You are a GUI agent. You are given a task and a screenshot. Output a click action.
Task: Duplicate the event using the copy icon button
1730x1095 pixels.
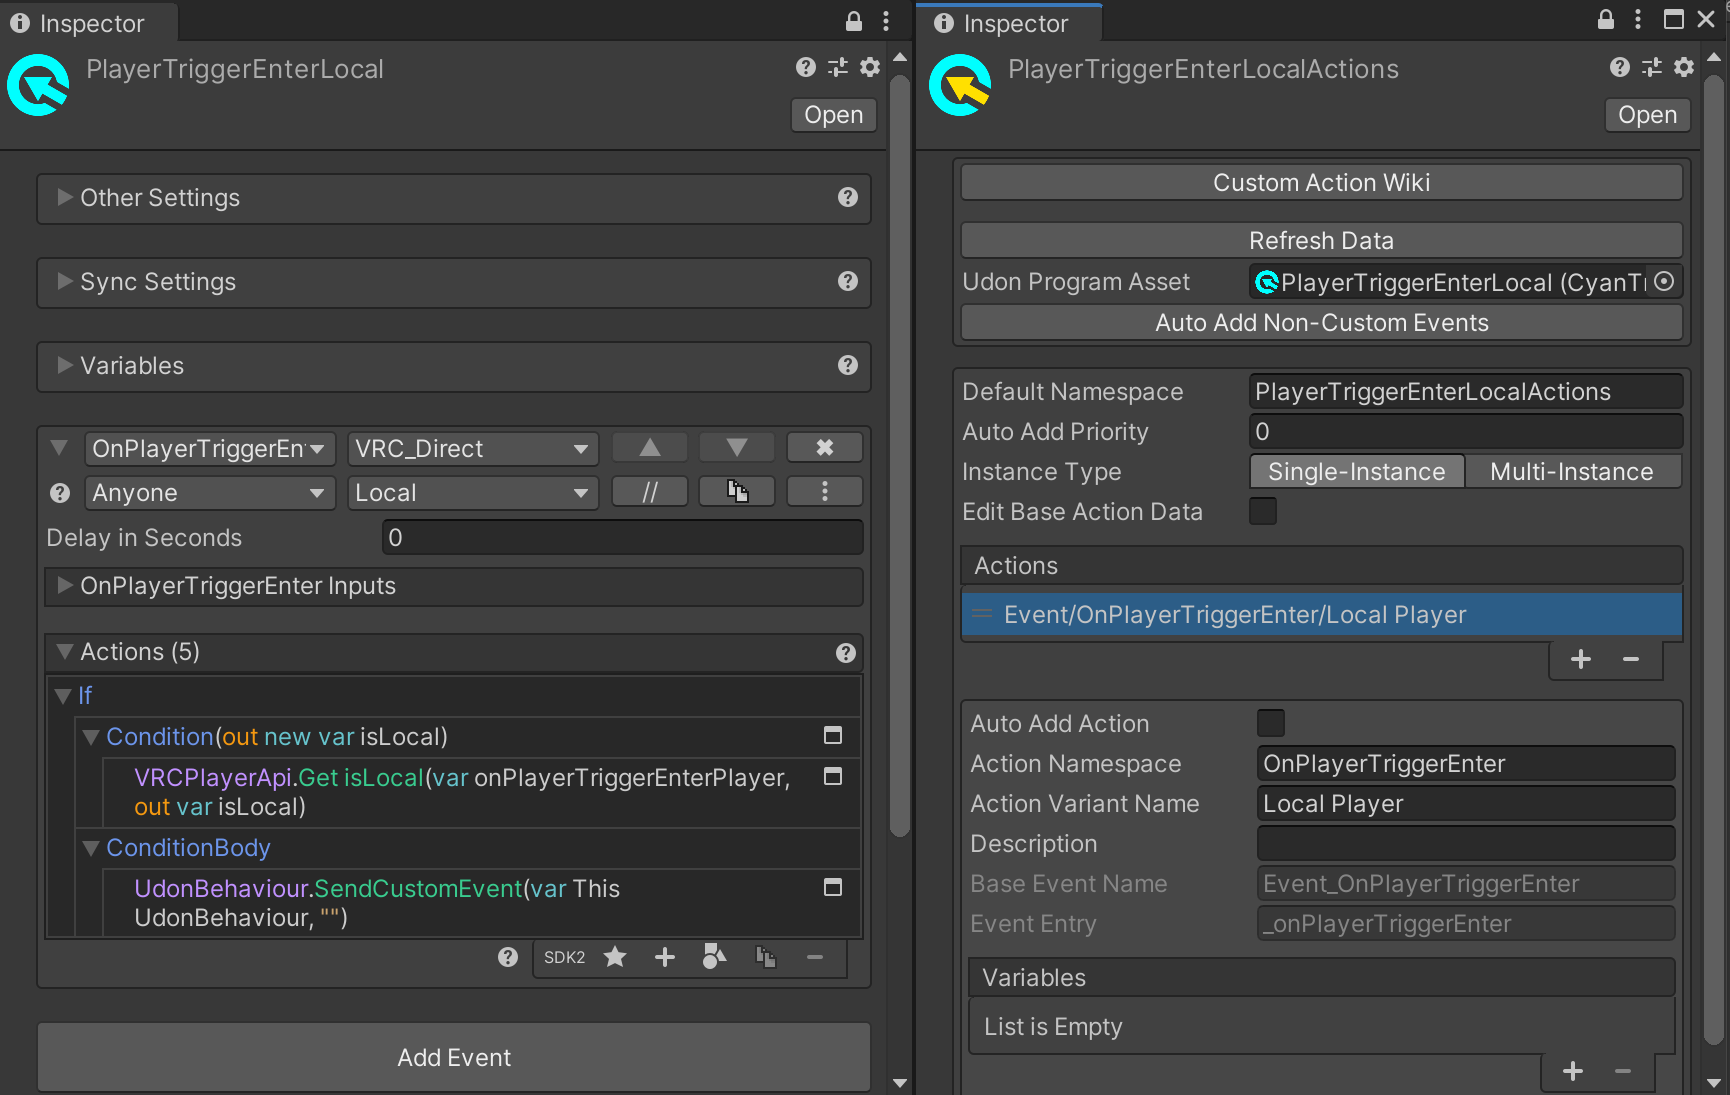[737, 492]
